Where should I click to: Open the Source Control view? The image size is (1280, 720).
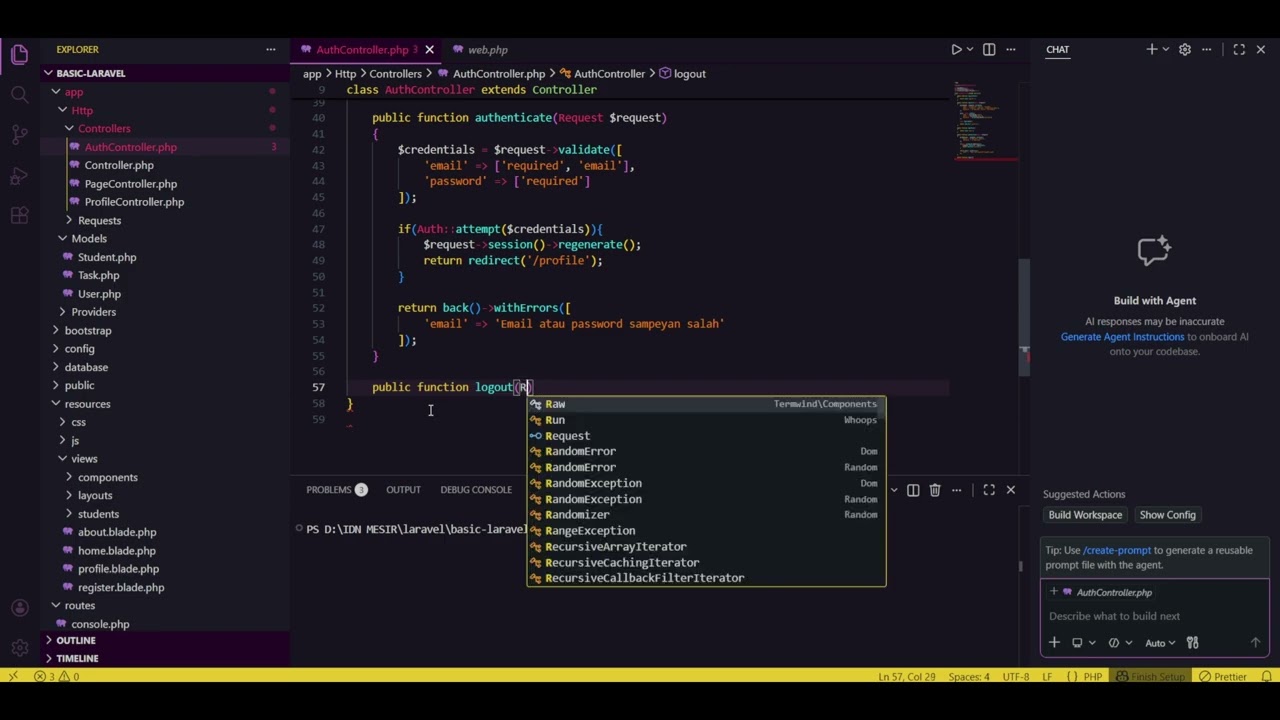click(x=19, y=135)
